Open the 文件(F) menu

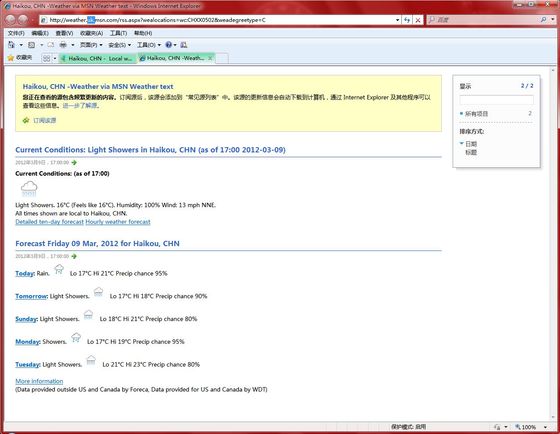16,33
